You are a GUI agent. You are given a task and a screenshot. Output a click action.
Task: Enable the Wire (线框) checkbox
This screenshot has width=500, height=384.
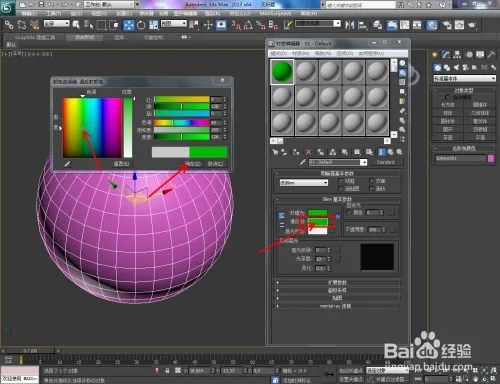pyautogui.click(x=341, y=181)
